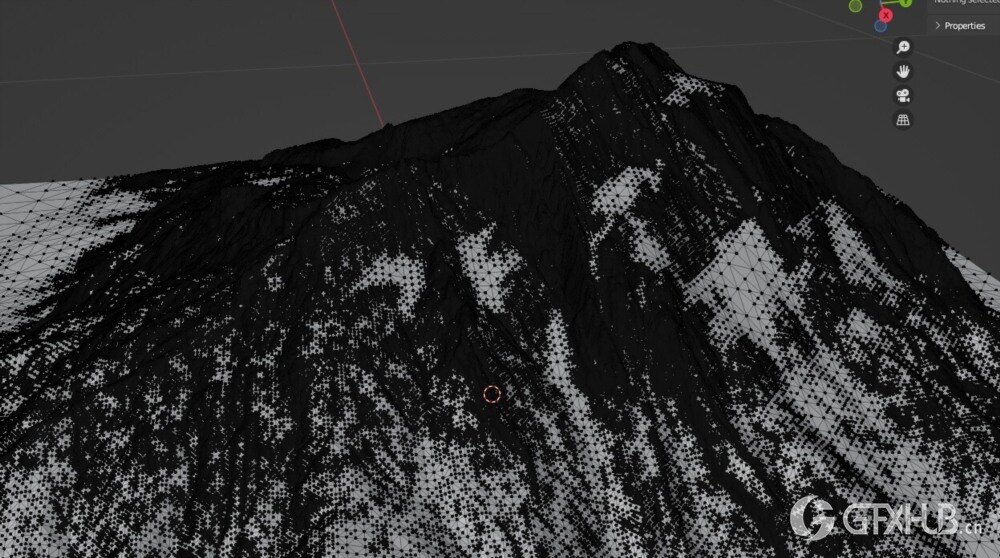The width and height of the screenshot is (1000, 558).
Task: Click the red X axis gizmo ball
Action: coord(886,16)
